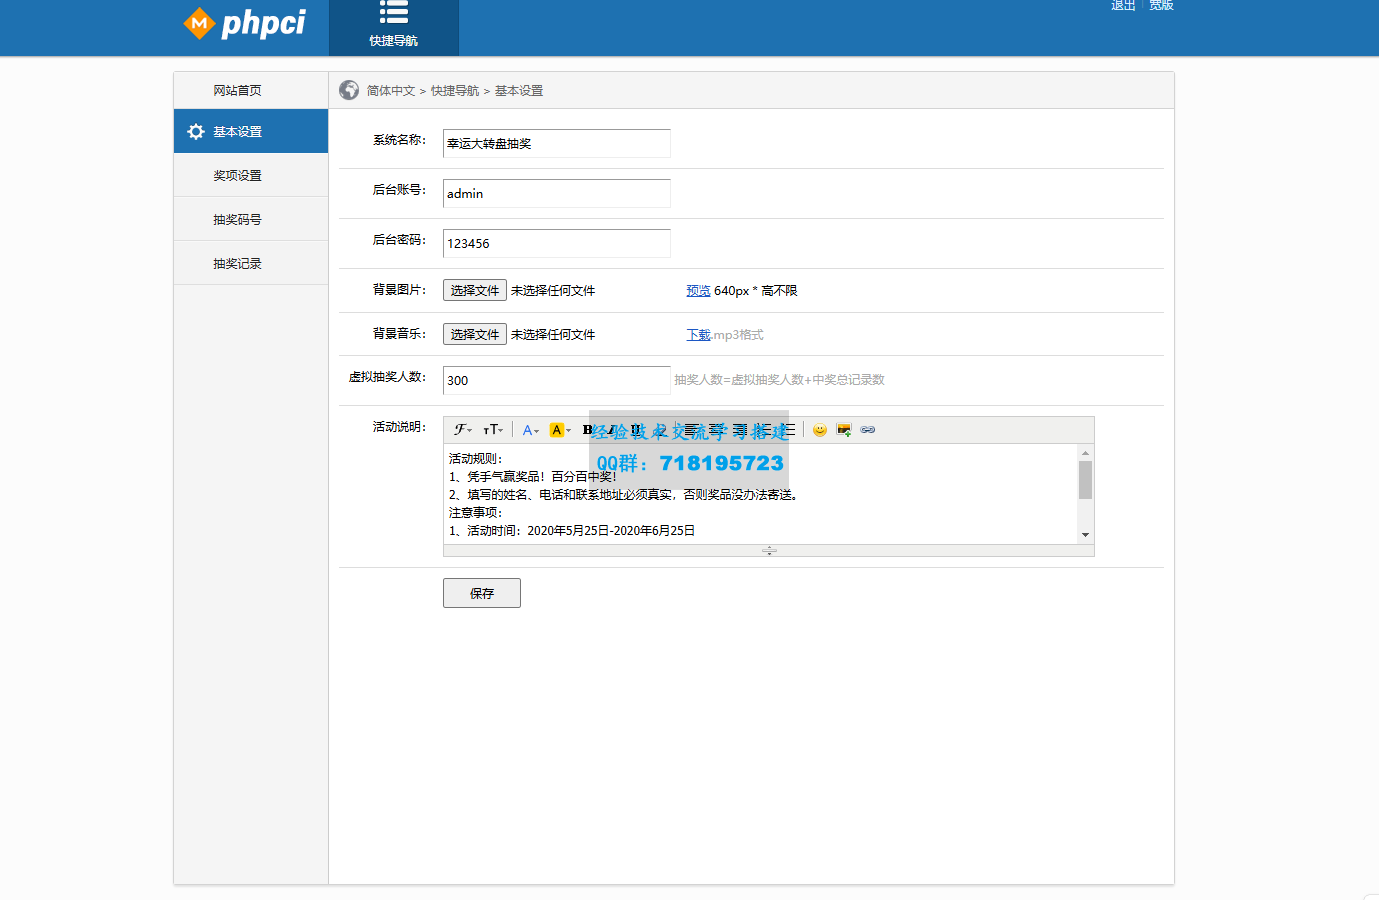Open the font family dropdown in the editor
This screenshot has height=900, width=1379.
[x=461, y=429]
